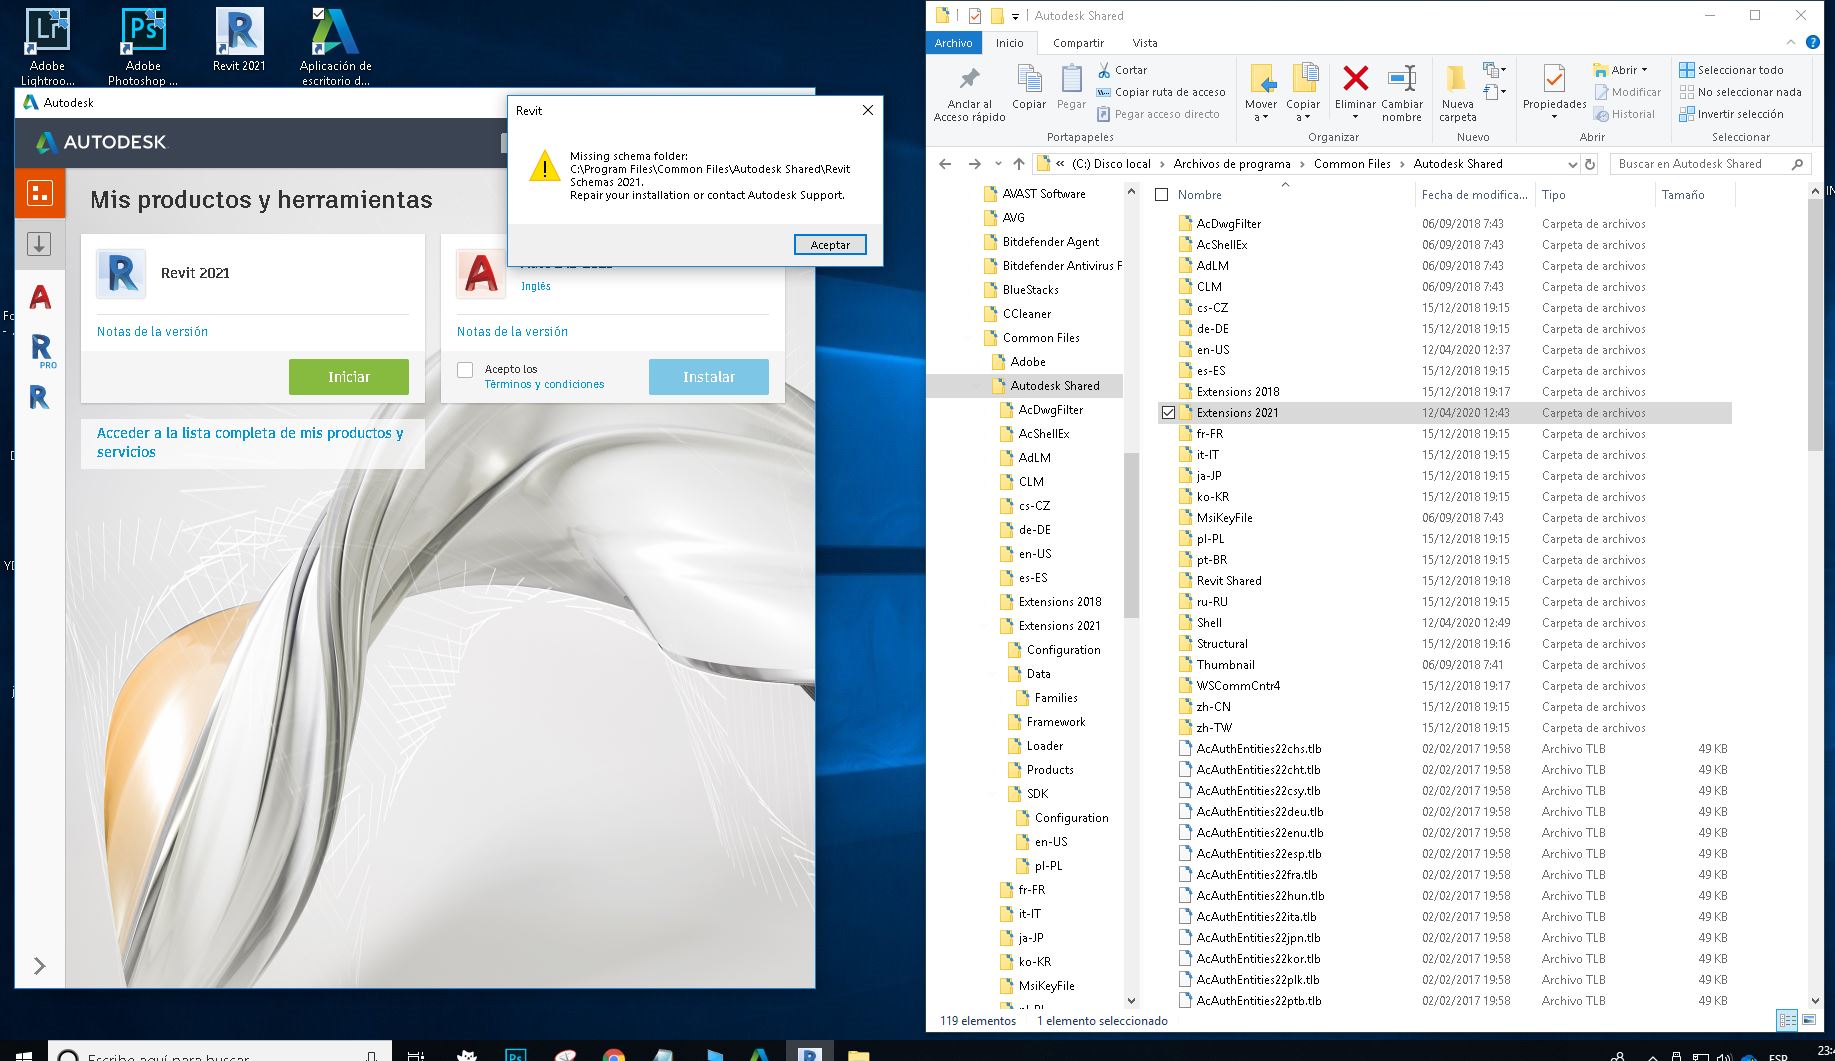Open the Mover a dropdown arrow
Image resolution: width=1835 pixels, height=1061 pixels.
click(1261, 118)
